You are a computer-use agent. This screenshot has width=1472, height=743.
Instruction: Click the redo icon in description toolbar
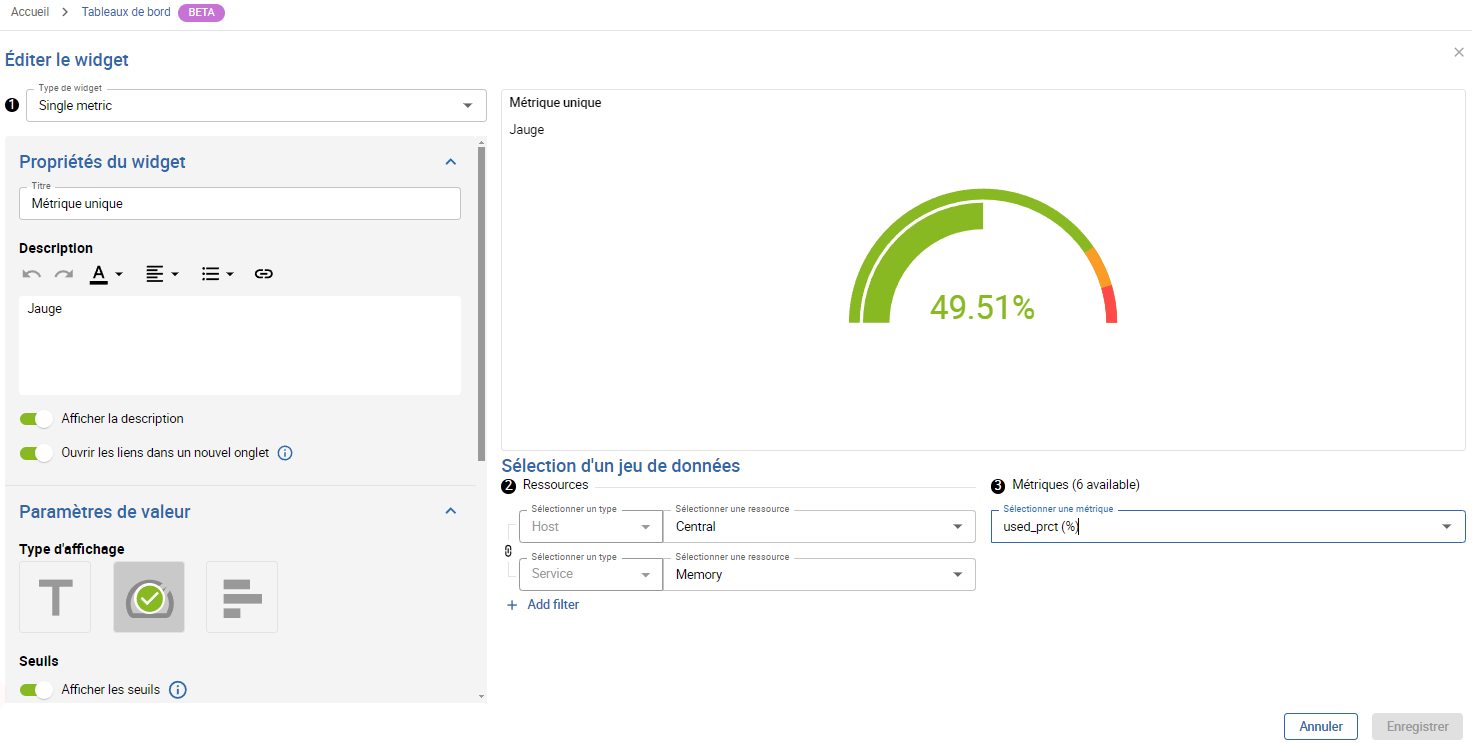pyautogui.click(x=64, y=274)
